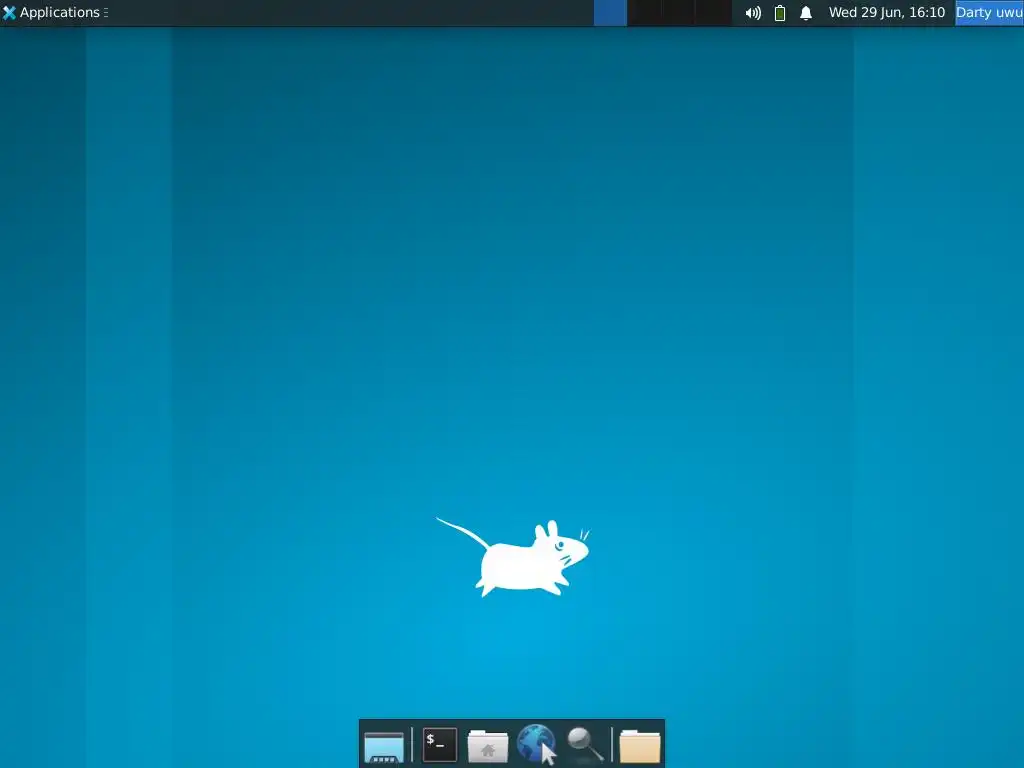The image size is (1024, 768).
Task: Click Show Desktop icon in dock
Action: [x=384, y=746]
